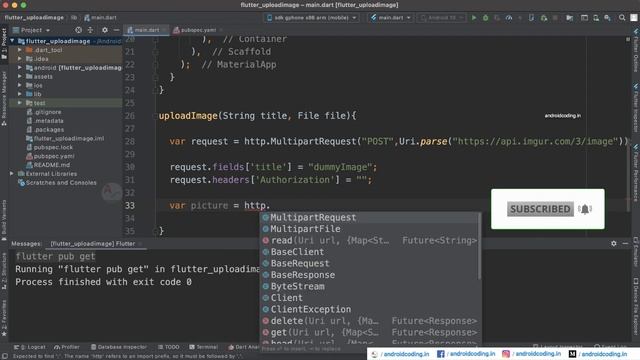This screenshot has width=640, height=360.
Task: Open the TODO tool tab
Action: pos(169,347)
